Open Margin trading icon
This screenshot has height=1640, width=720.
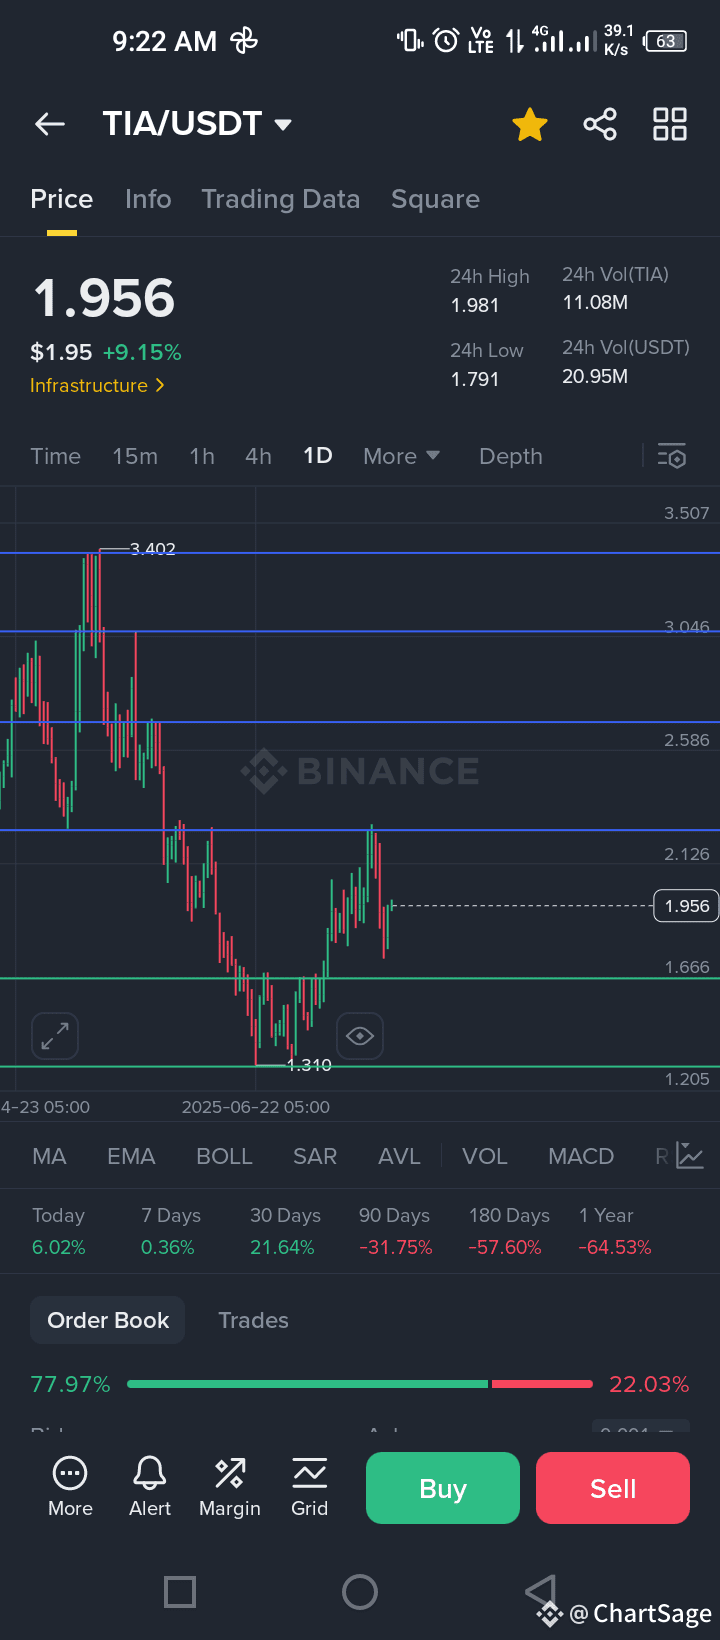pyautogui.click(x=230, y=1473)
